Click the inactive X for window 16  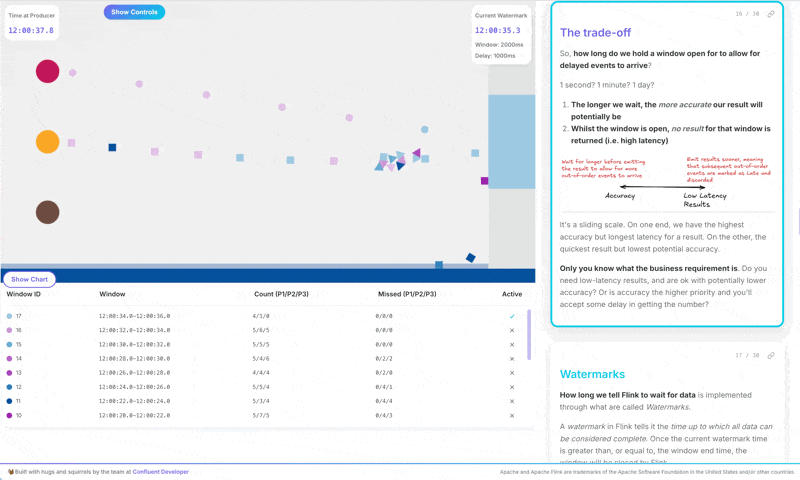(x=512, y=330)
